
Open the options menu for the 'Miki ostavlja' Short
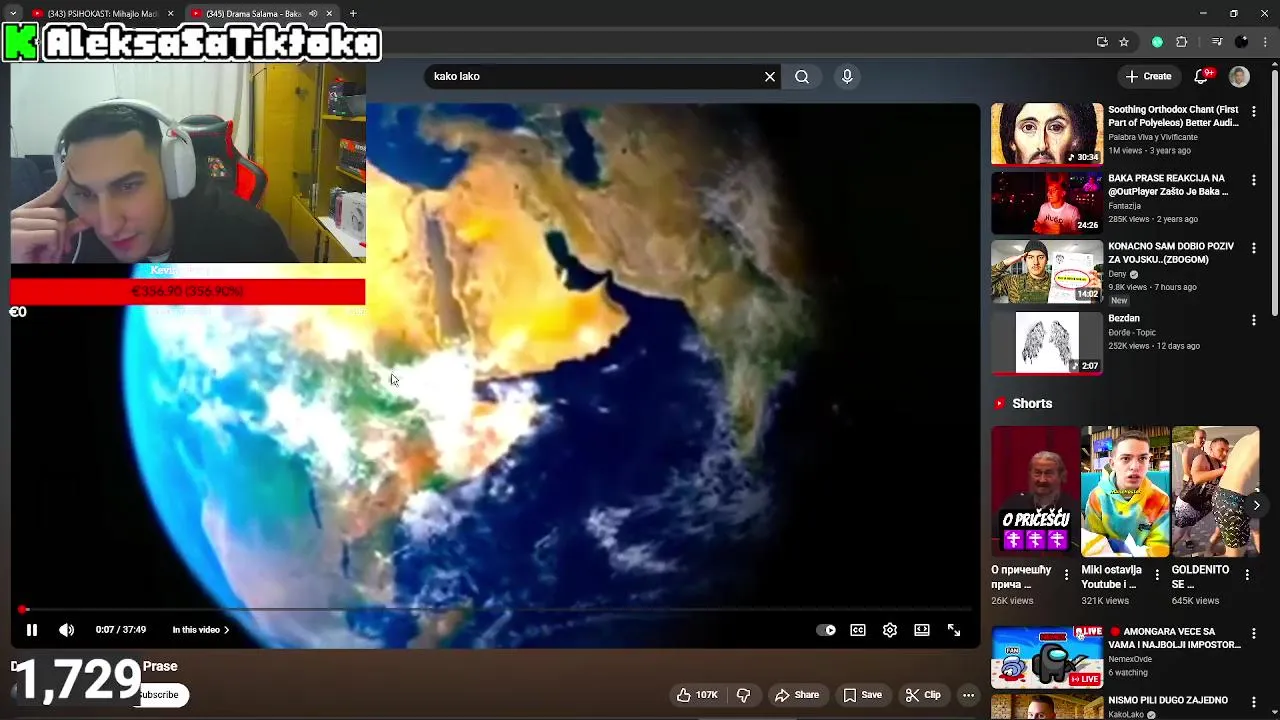1157,575
